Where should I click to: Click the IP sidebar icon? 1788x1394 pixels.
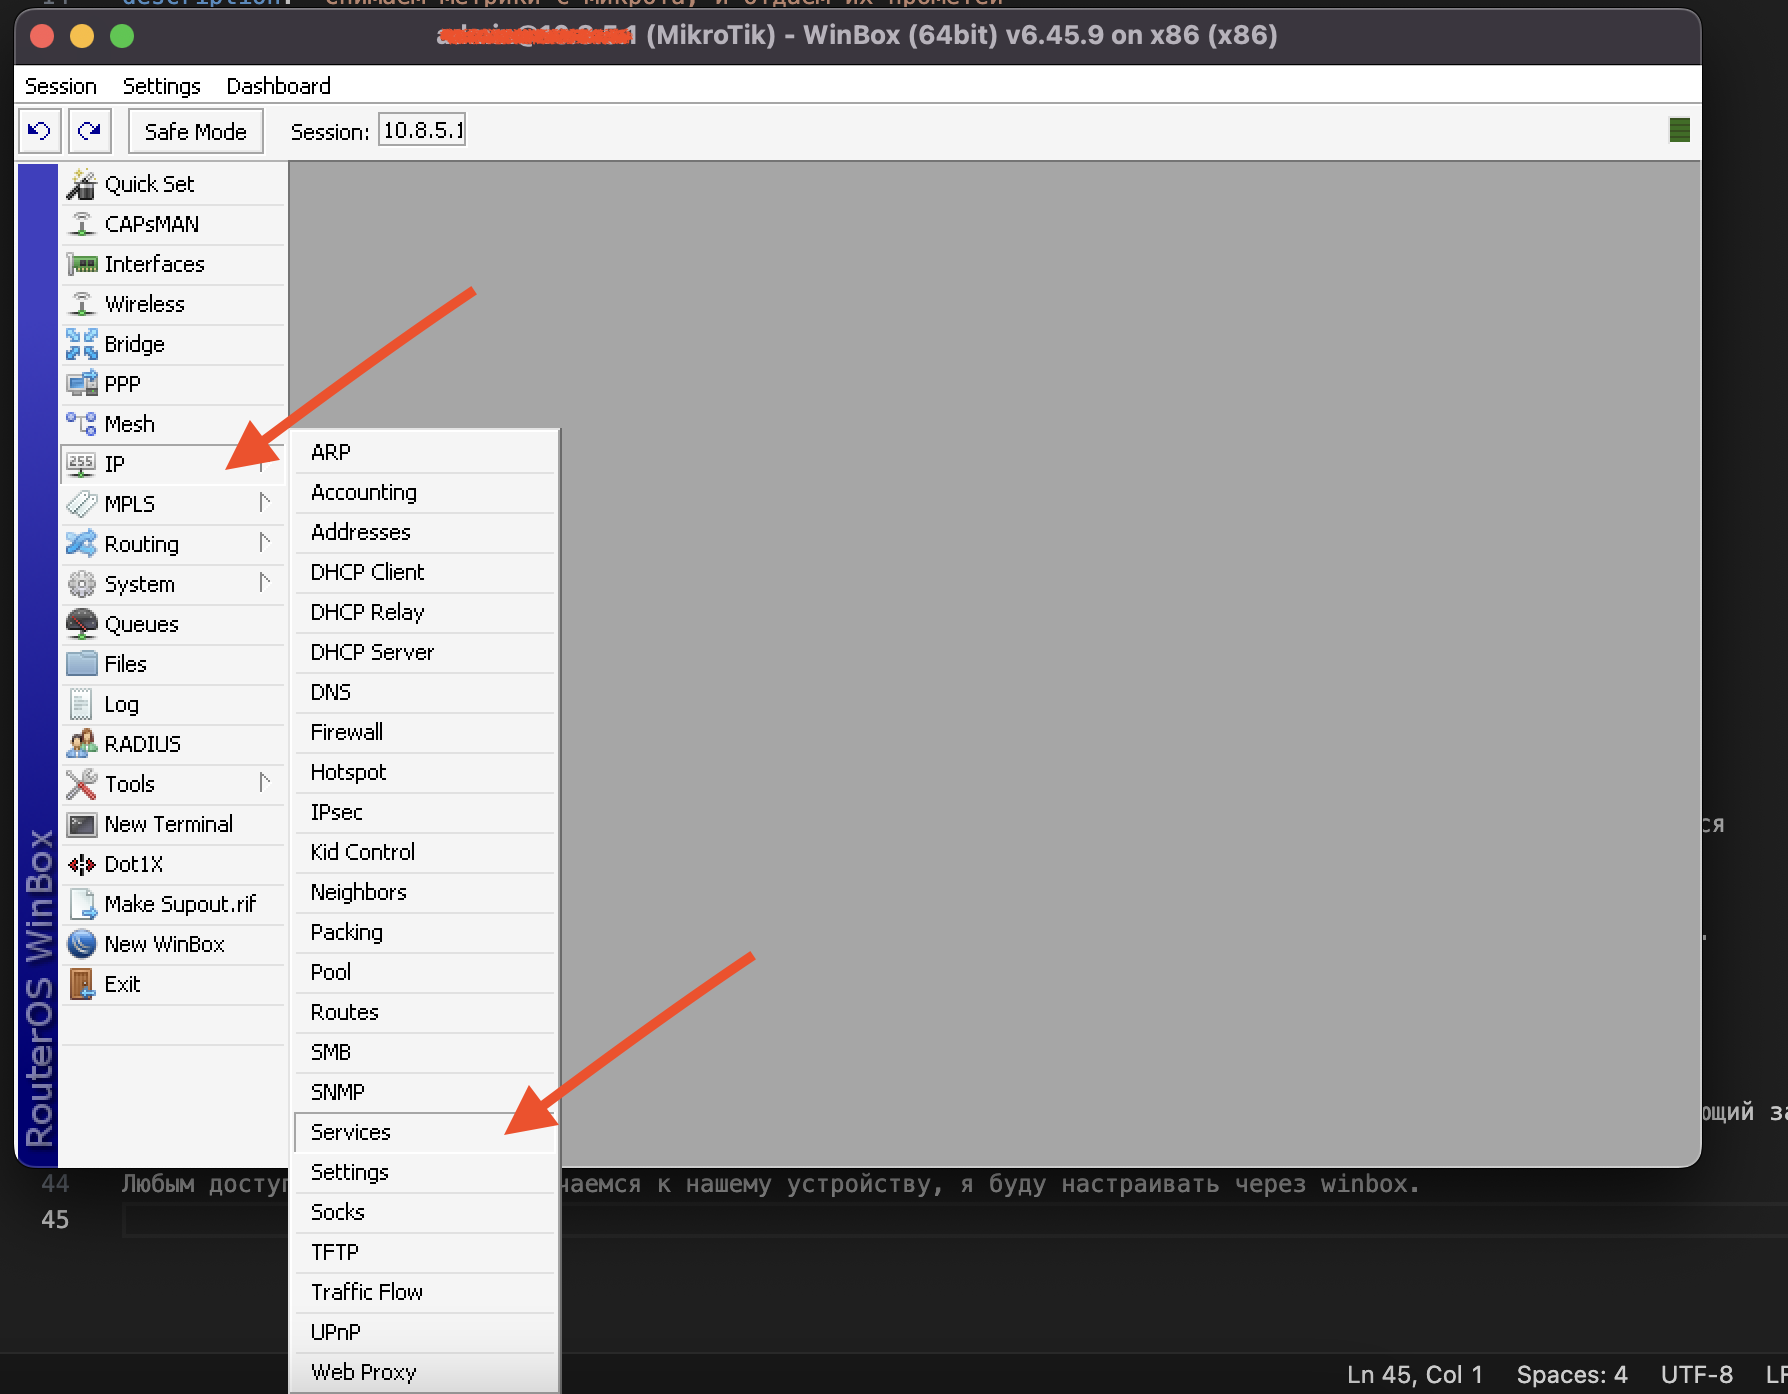point(81,464)
